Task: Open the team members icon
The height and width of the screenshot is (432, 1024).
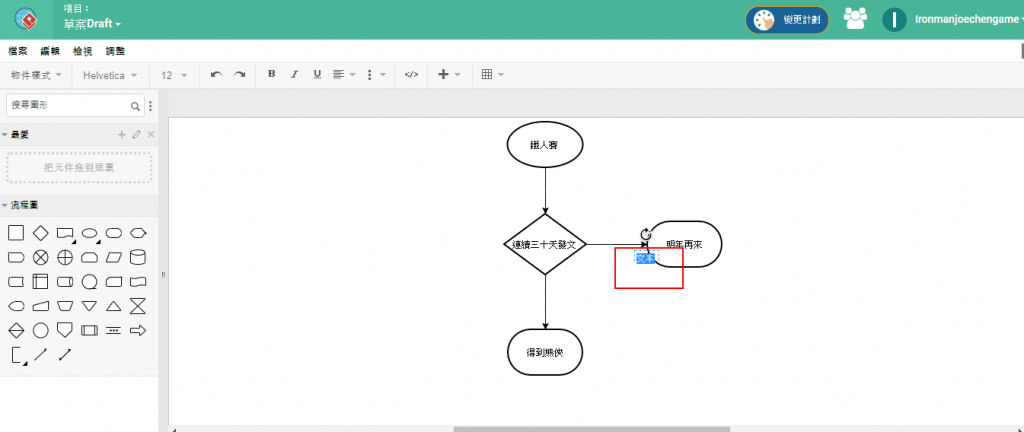Action: pyautogui.click(x=856, y=19)
